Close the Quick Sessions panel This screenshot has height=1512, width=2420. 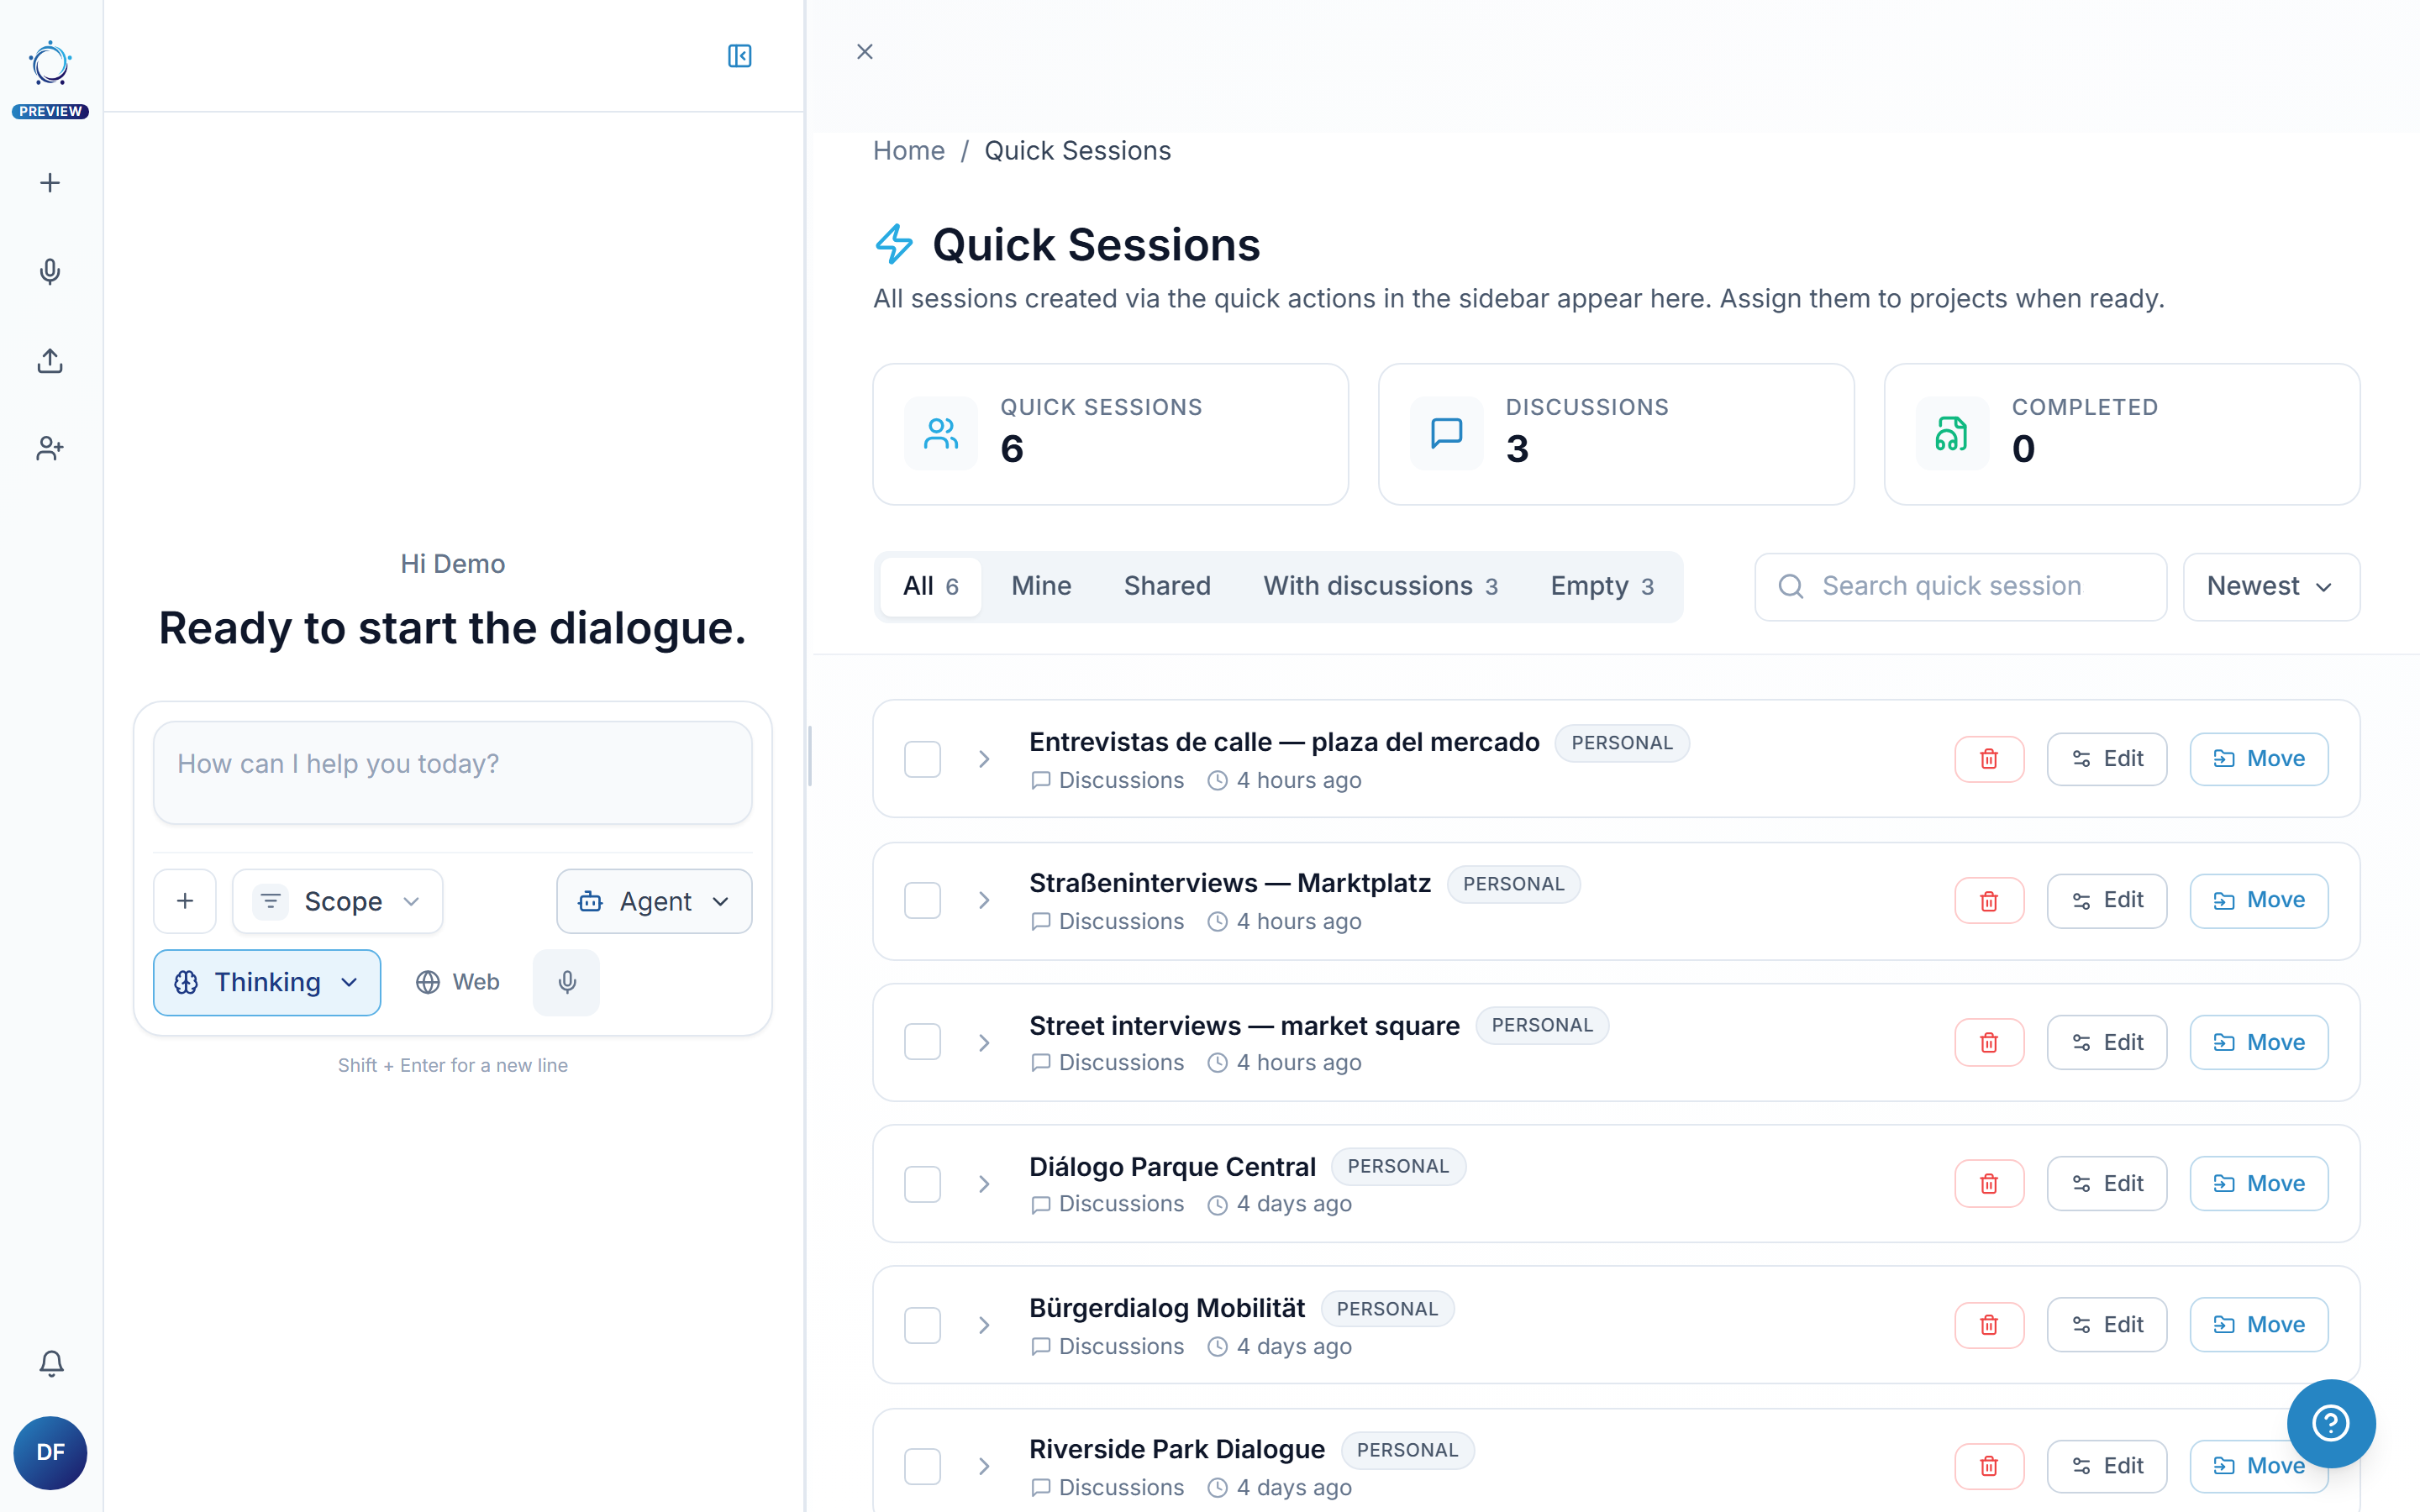865,52
